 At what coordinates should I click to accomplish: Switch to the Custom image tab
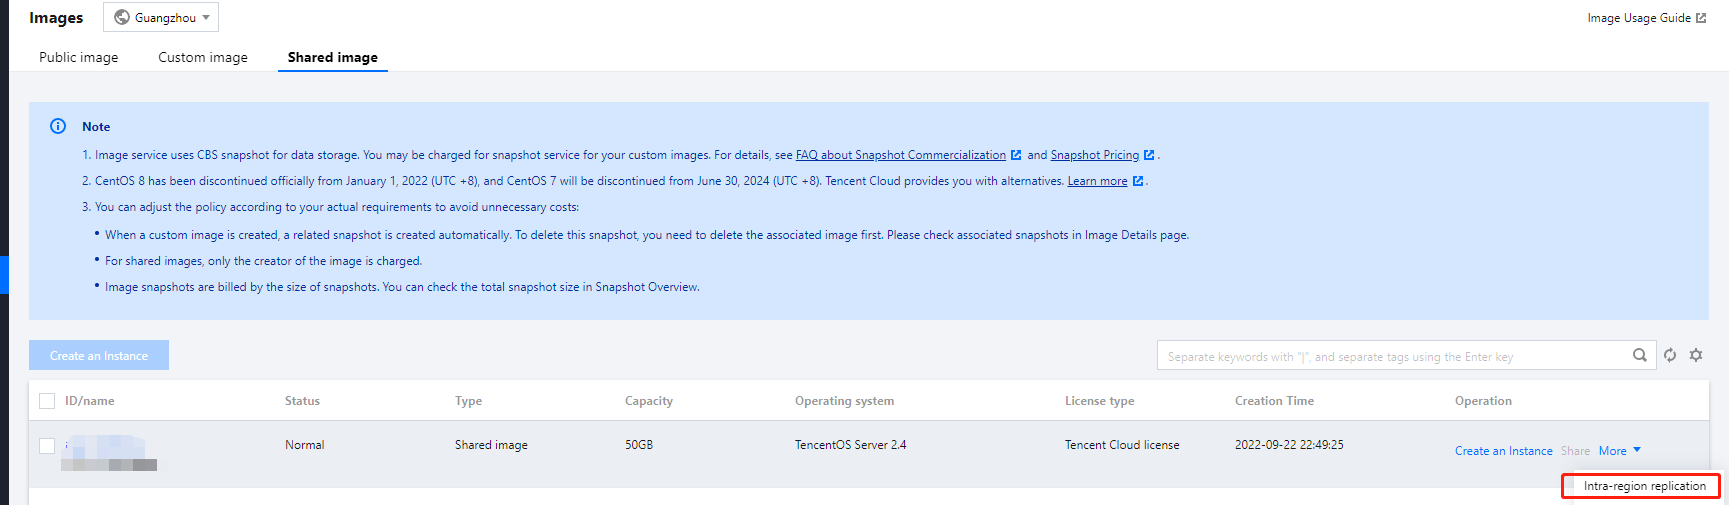coord(202,57)
